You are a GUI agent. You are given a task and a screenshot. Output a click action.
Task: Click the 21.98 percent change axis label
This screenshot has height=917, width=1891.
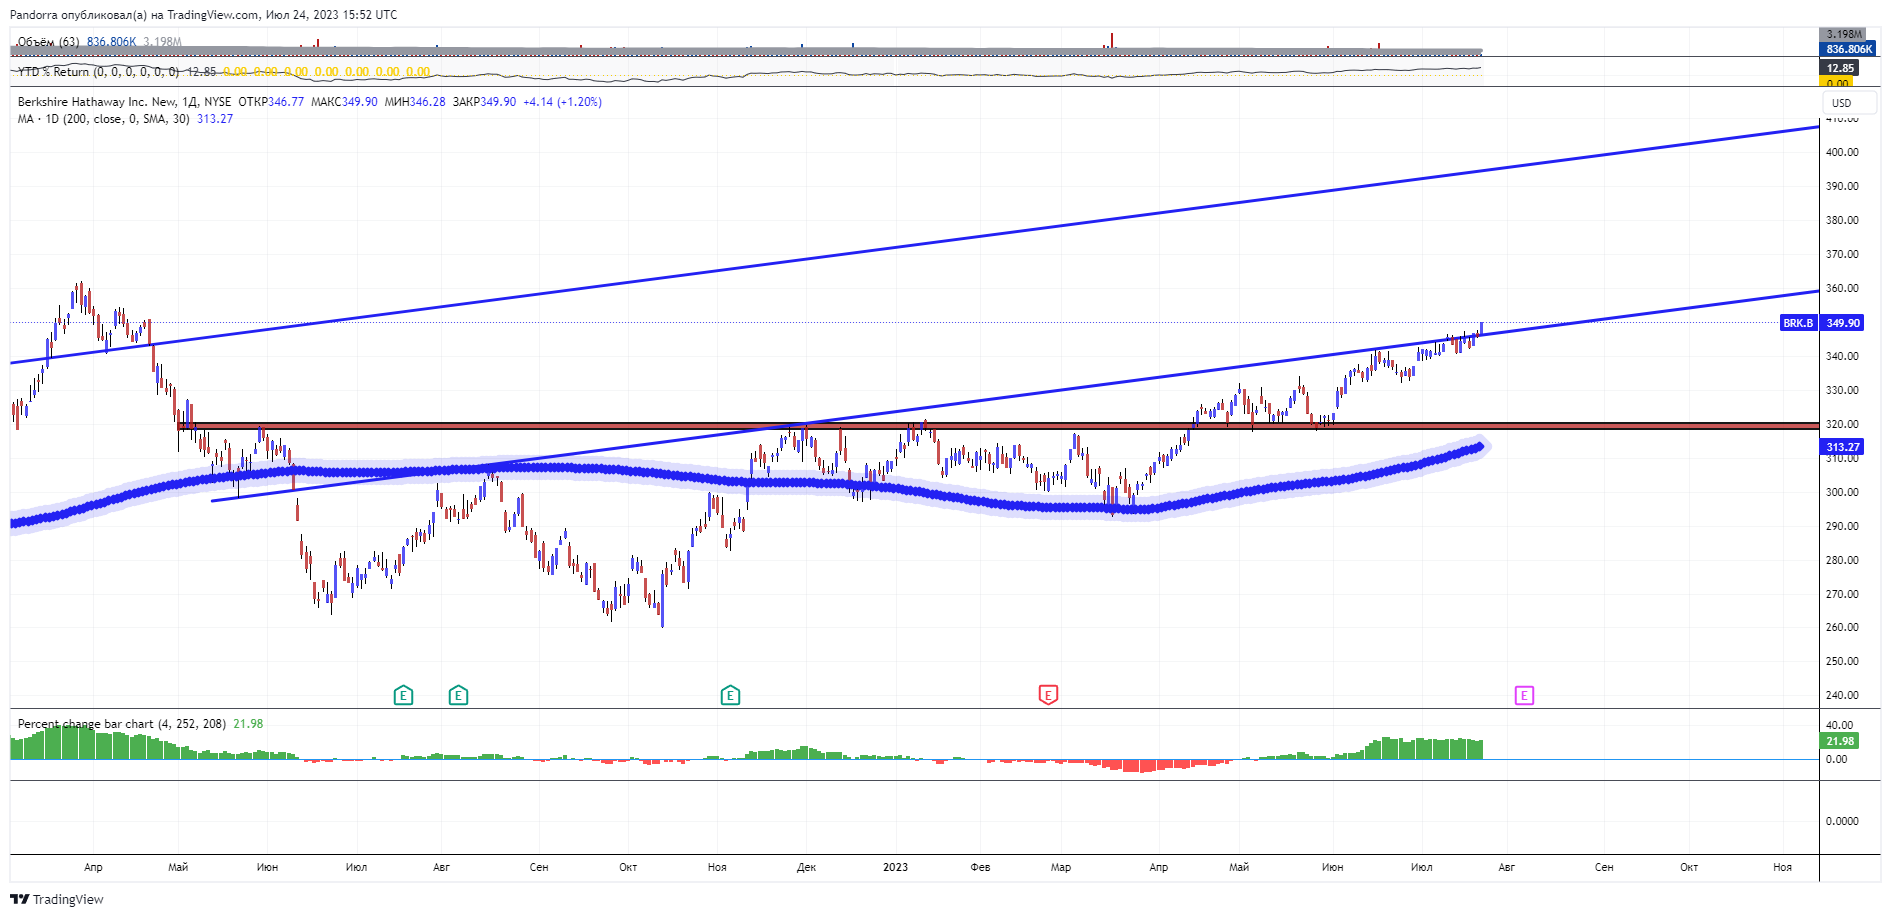[x=1840, y=741]
